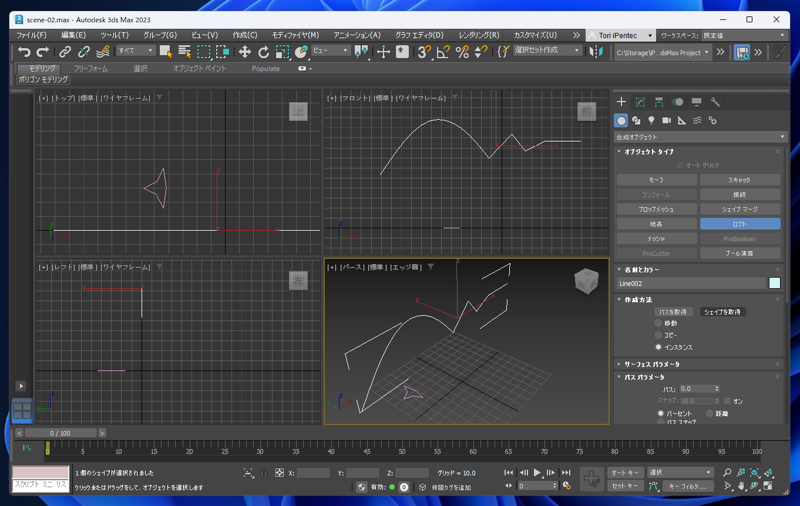Select the インスタンス radio button
Viewport: 800px width, 506px height.
659,347
